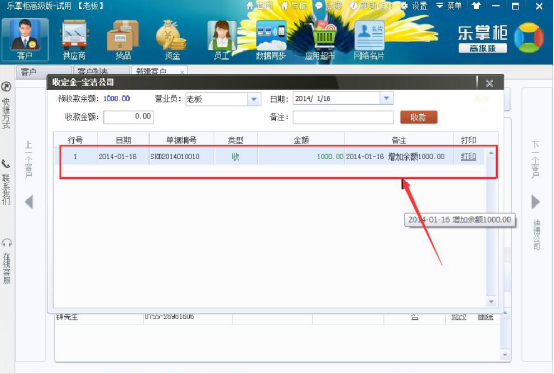Click the 修改 link in background customer row
554x374 pixels.
458,317
